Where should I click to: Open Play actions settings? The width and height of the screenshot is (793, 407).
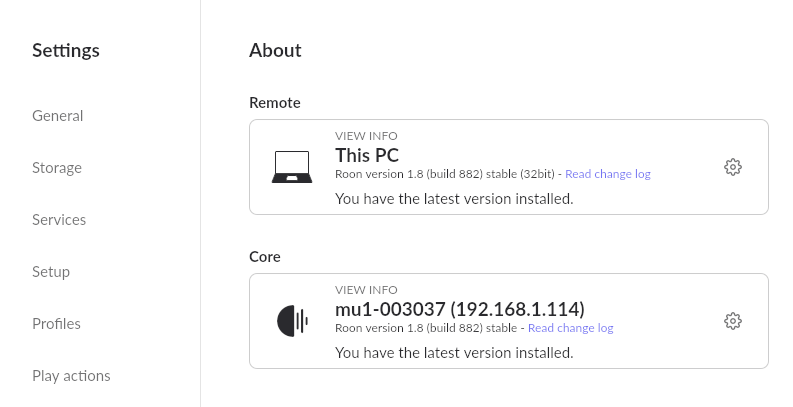click(71, 376)
